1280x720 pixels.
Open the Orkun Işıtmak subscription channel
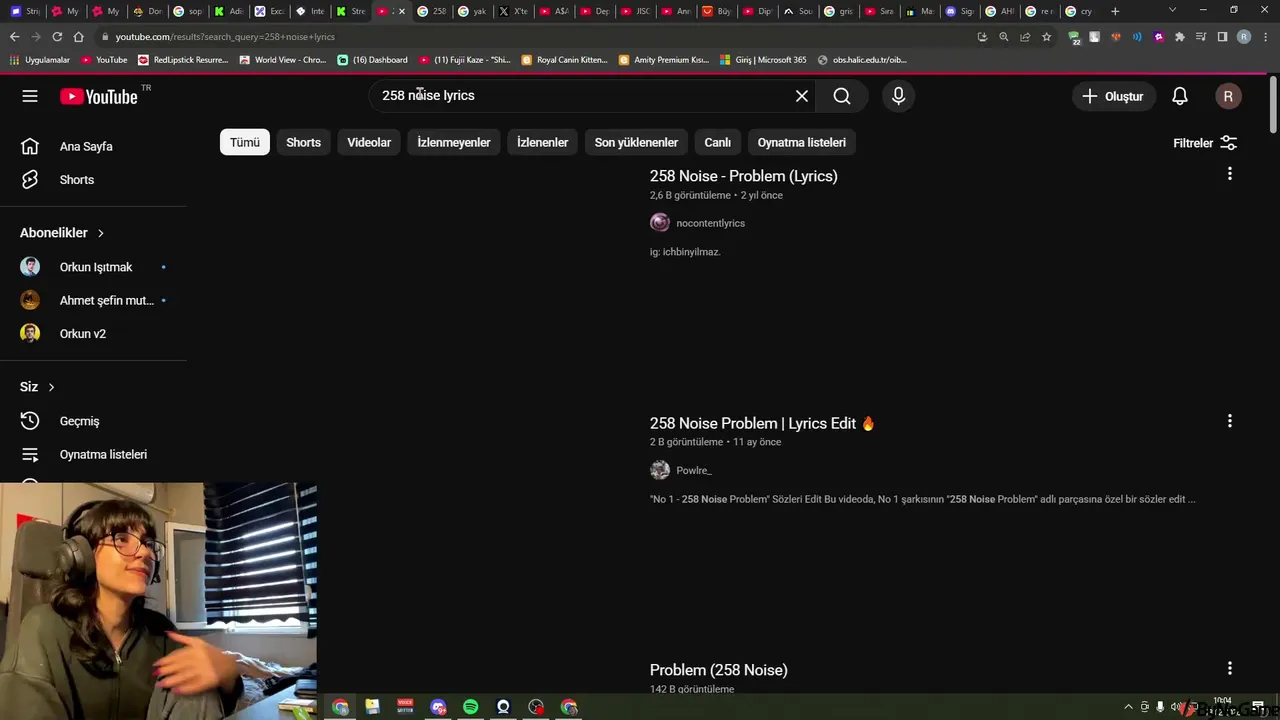pos(93,267)
